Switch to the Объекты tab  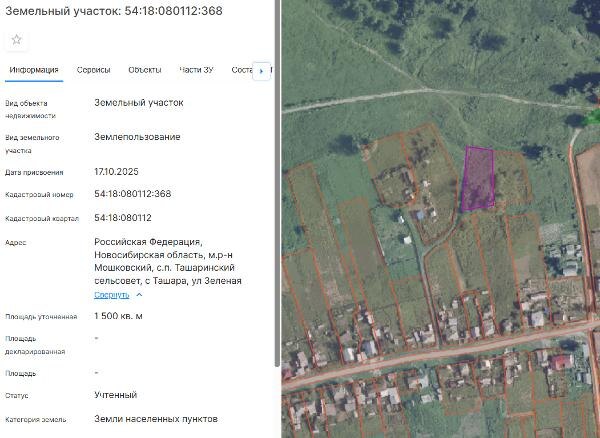tap(145, 70)
